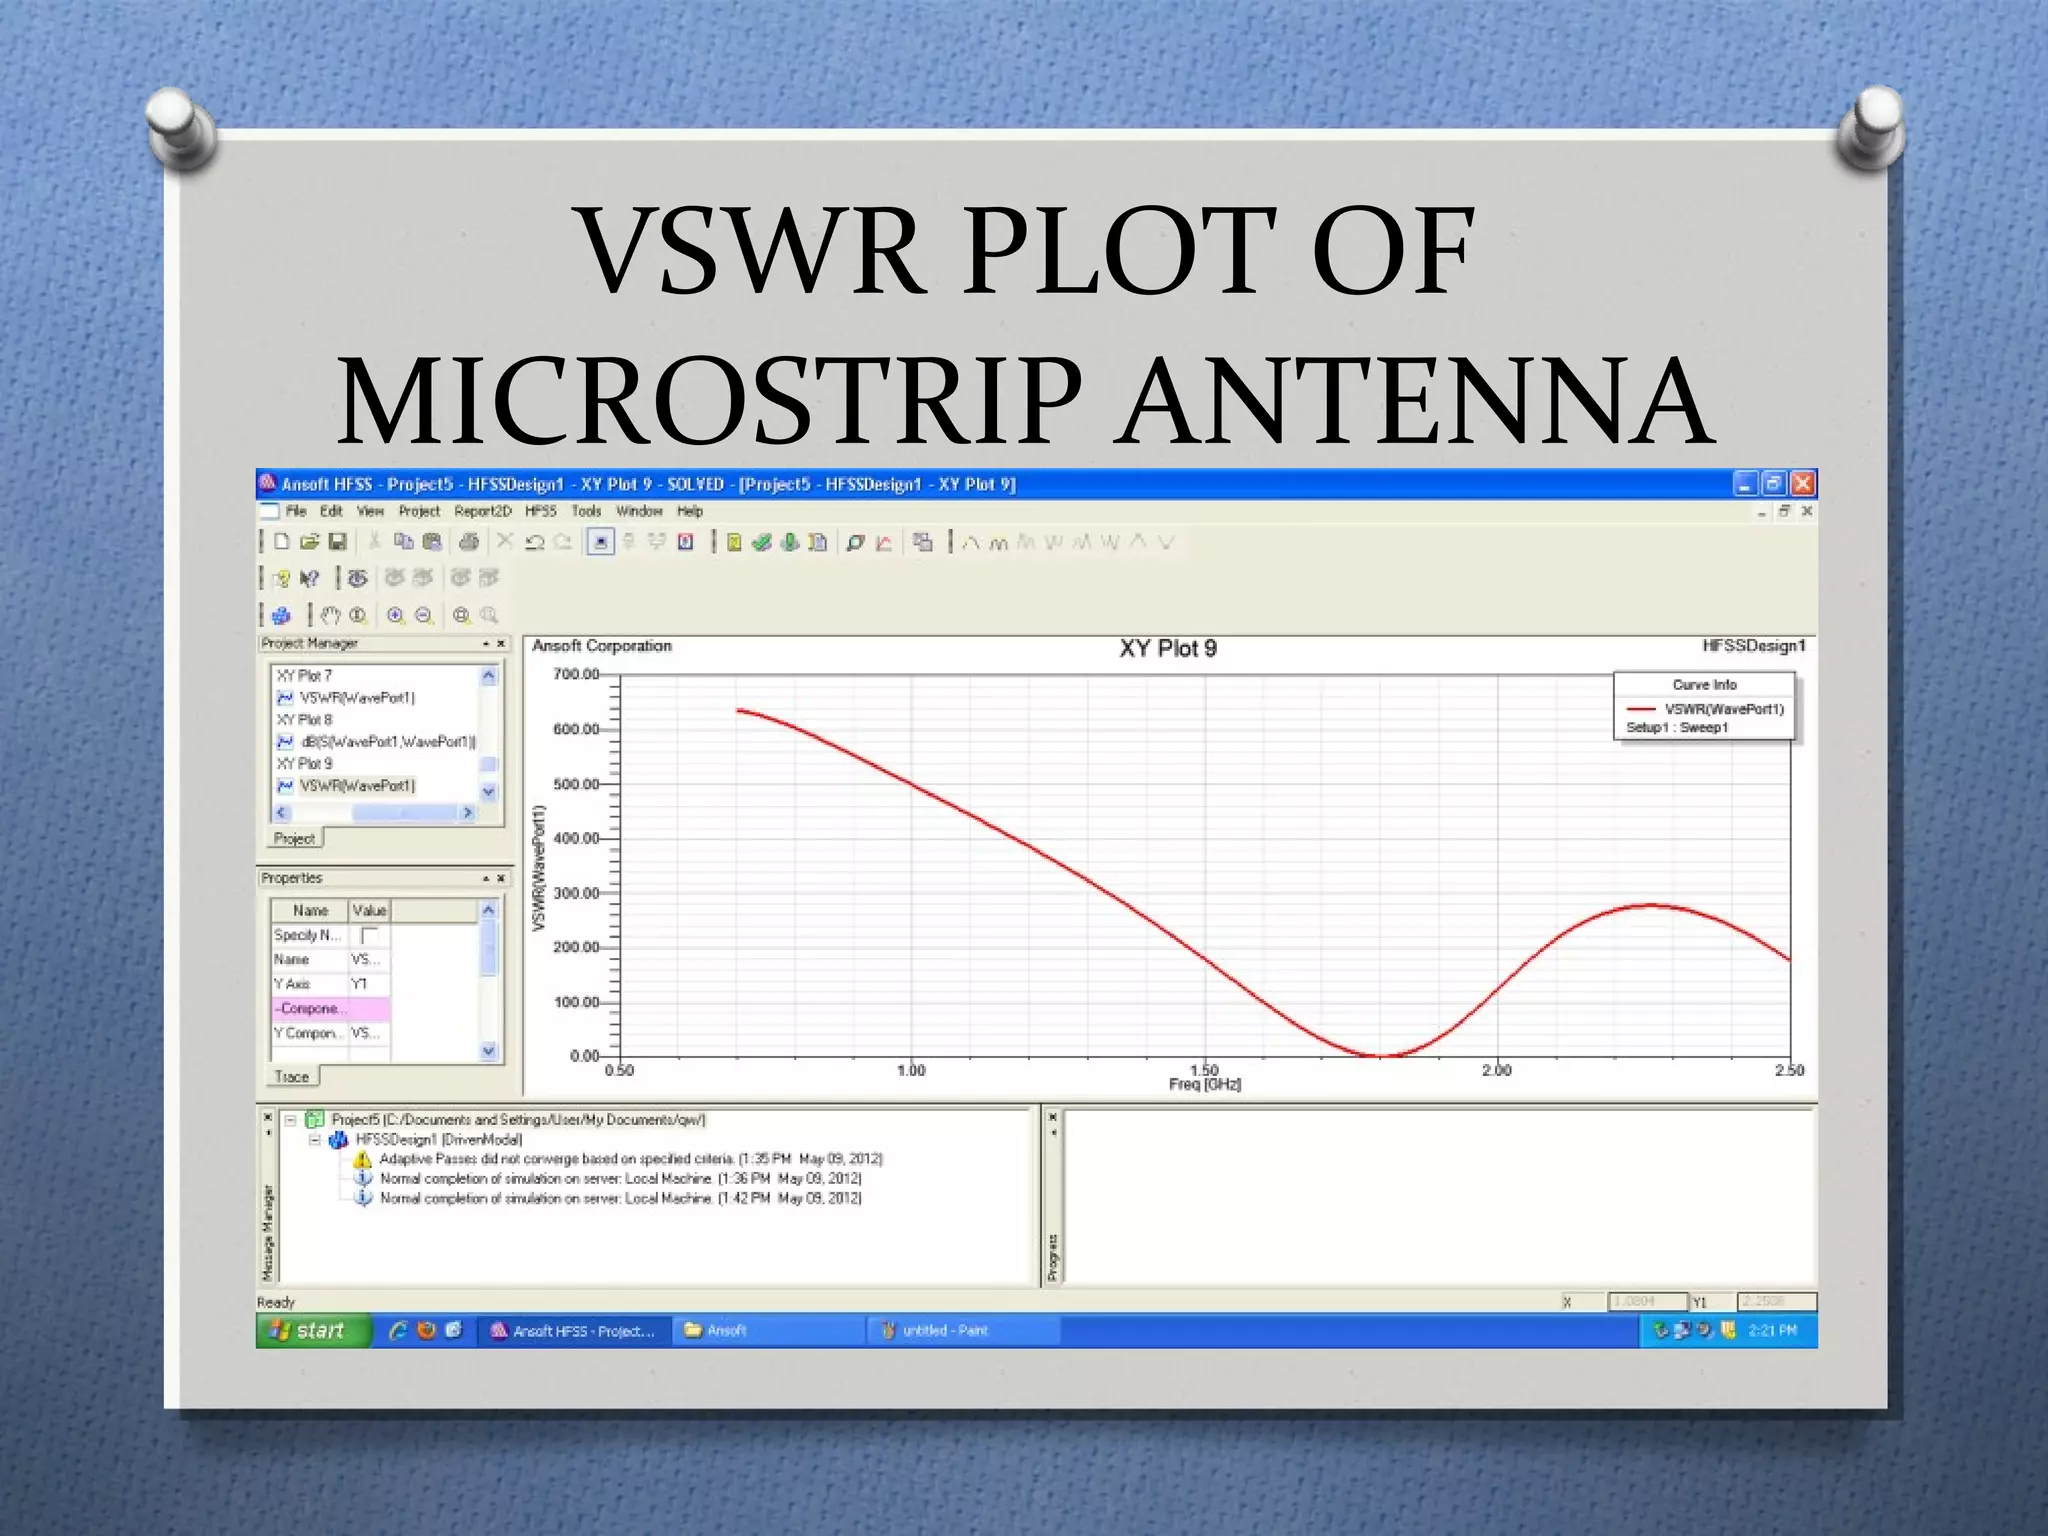Click Project Manager horizontal scroll left arrow
Viewport: 2048px width, 1536px height.
pyautogui.click(x=282, y=813)
